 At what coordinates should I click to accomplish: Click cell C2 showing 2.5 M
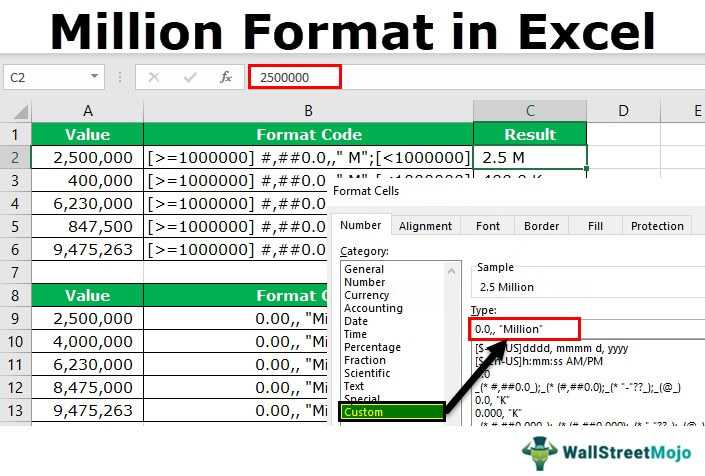(530, 157)
